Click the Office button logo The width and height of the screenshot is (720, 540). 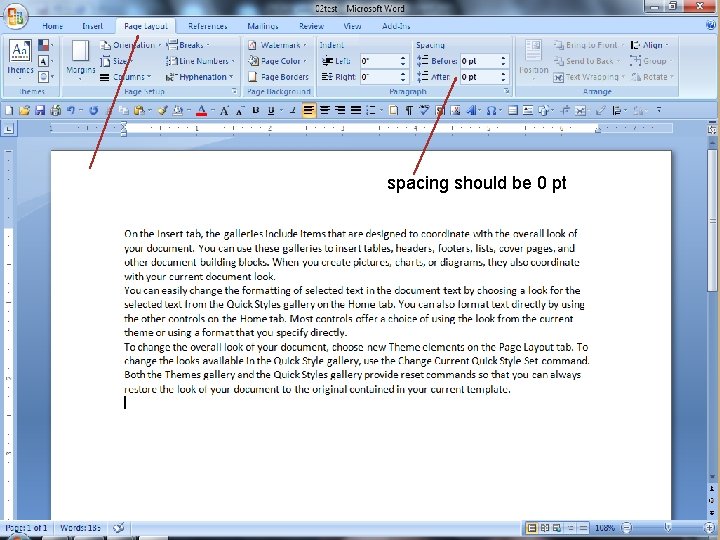click(15, 17)
